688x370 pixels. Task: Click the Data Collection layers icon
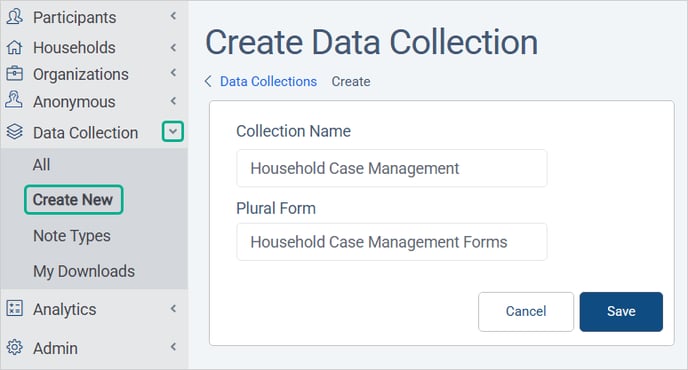[14, 132]
